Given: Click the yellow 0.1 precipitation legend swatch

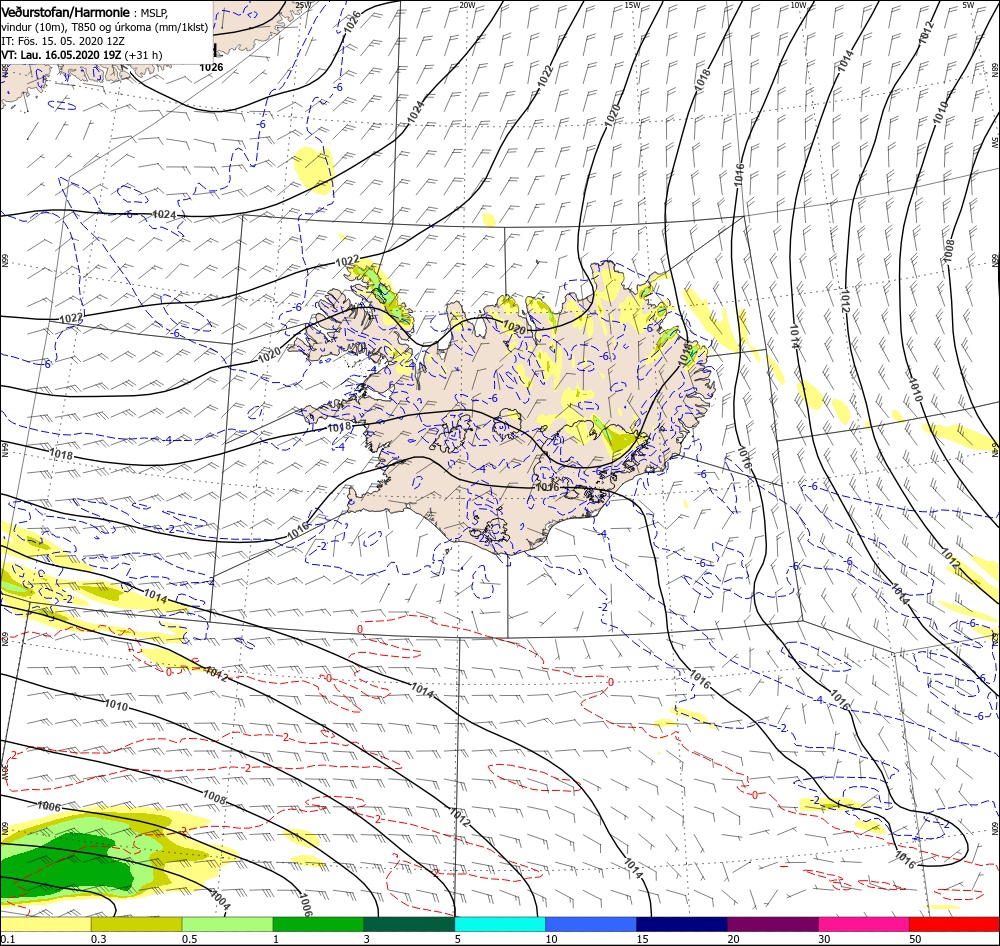Looking at the screenshot, I should click(45, 924).
